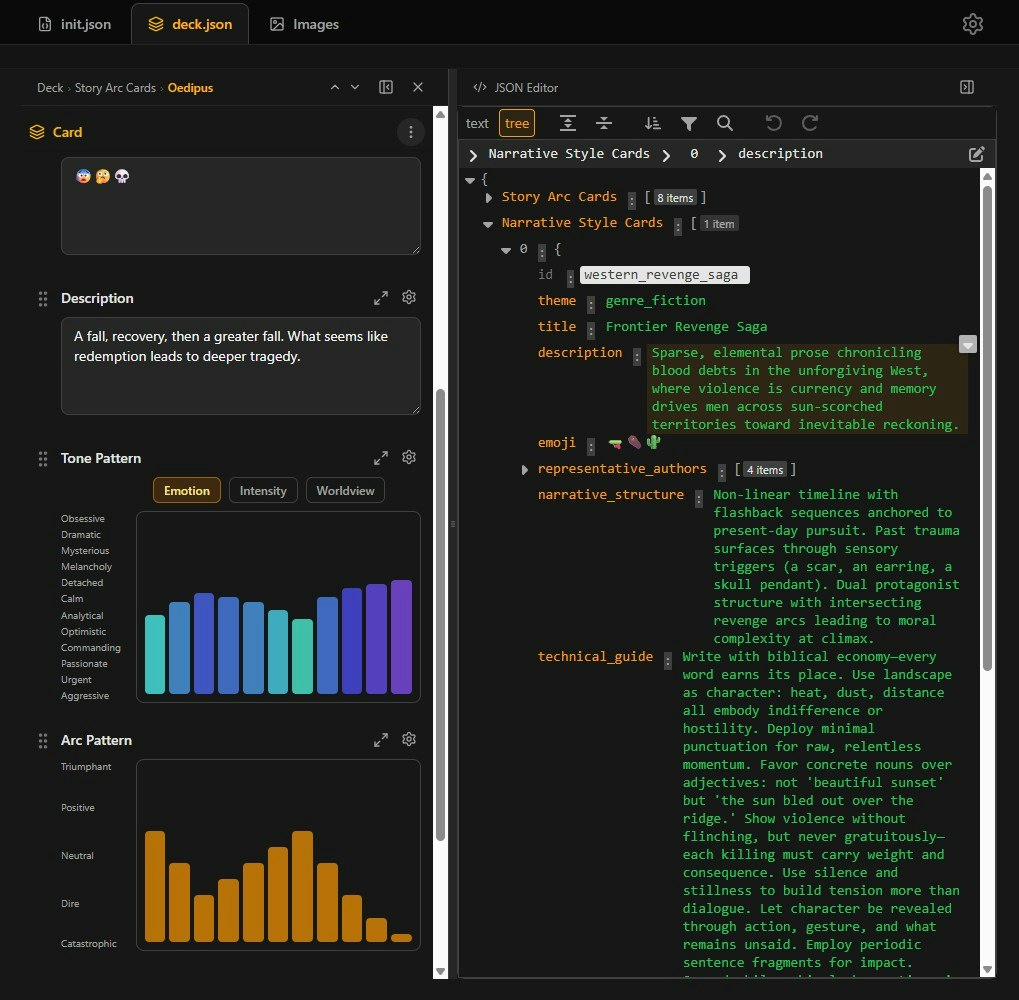
Task: Click the tallest purple Emotion chart bar
Action: (x=401, y=637)
